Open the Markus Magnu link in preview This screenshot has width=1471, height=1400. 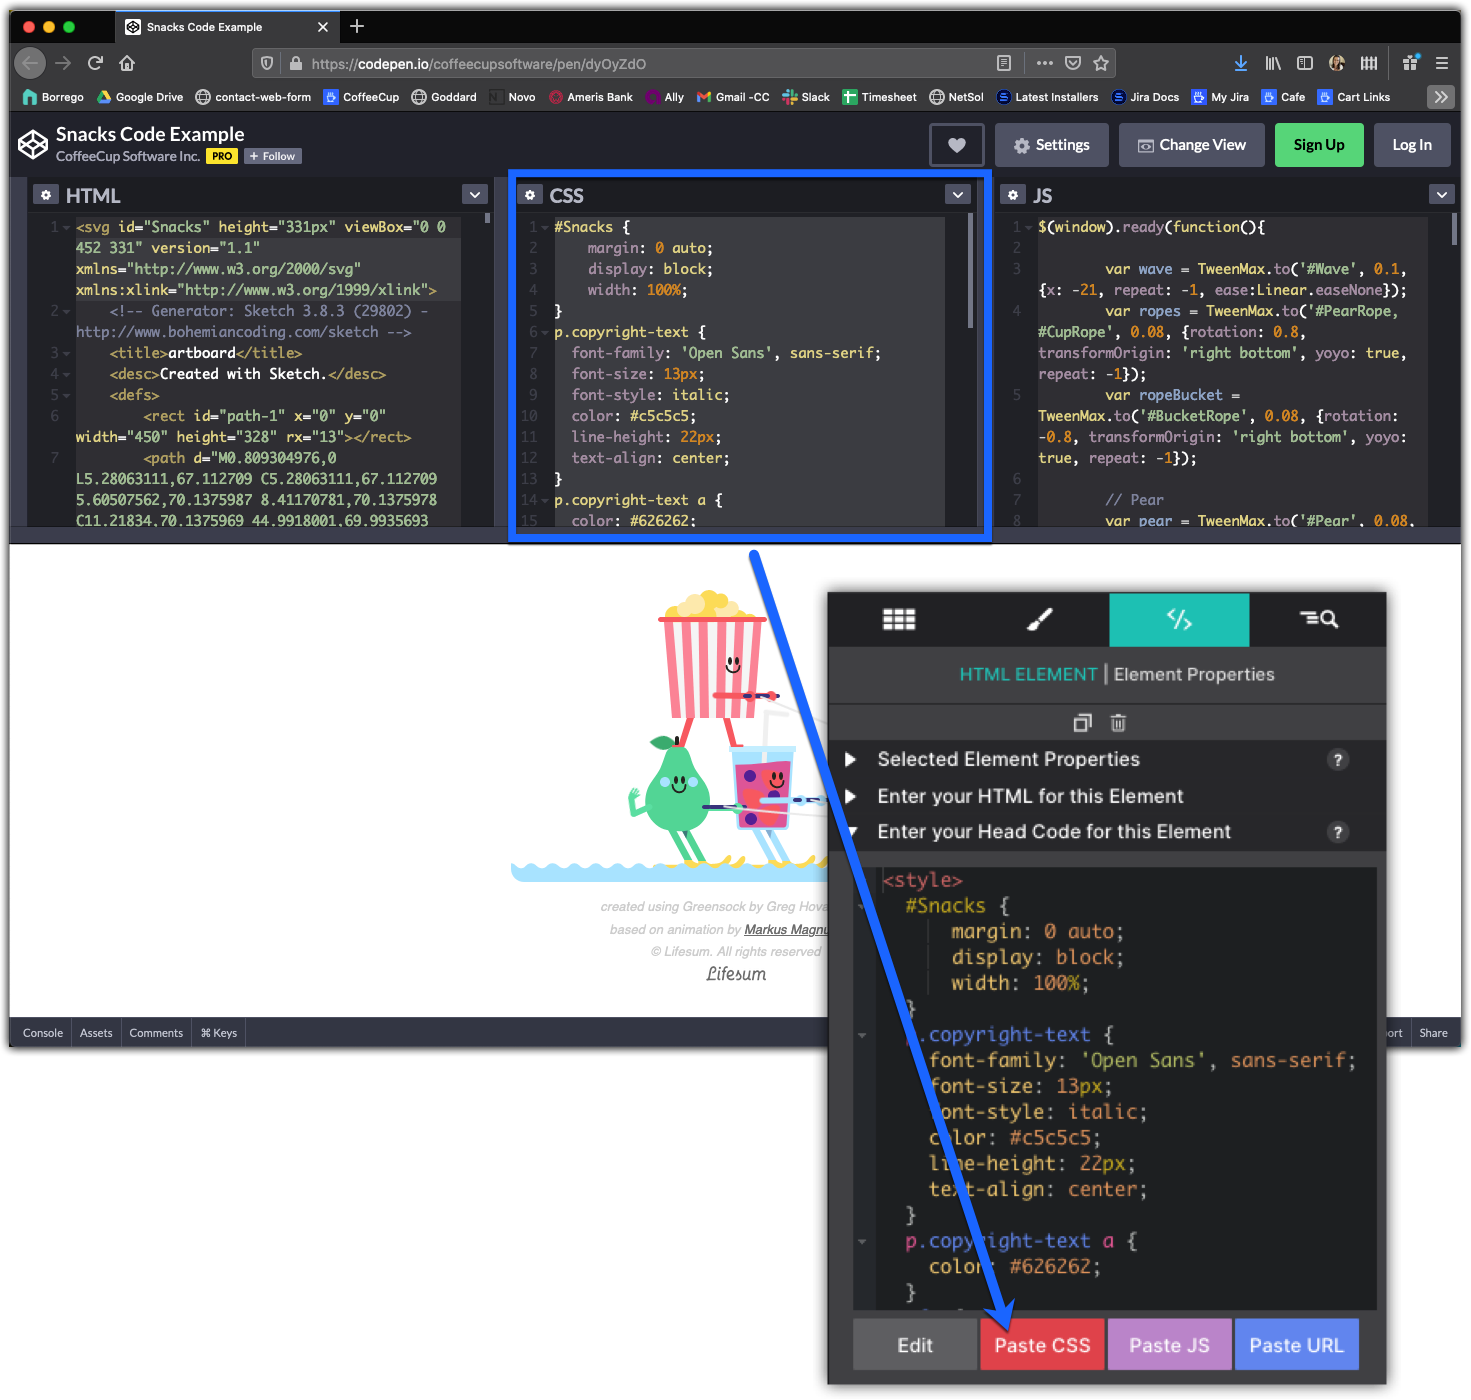786,930
